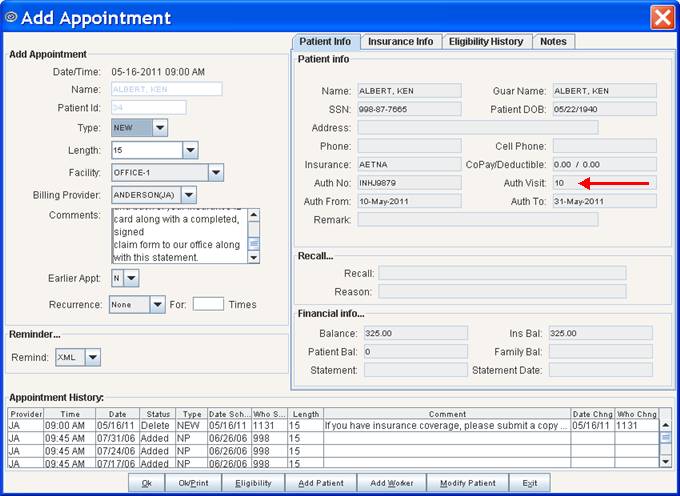Viewport: 680px width, 496px height.
Task: Click the Length column header
Action: click(305, 414)
